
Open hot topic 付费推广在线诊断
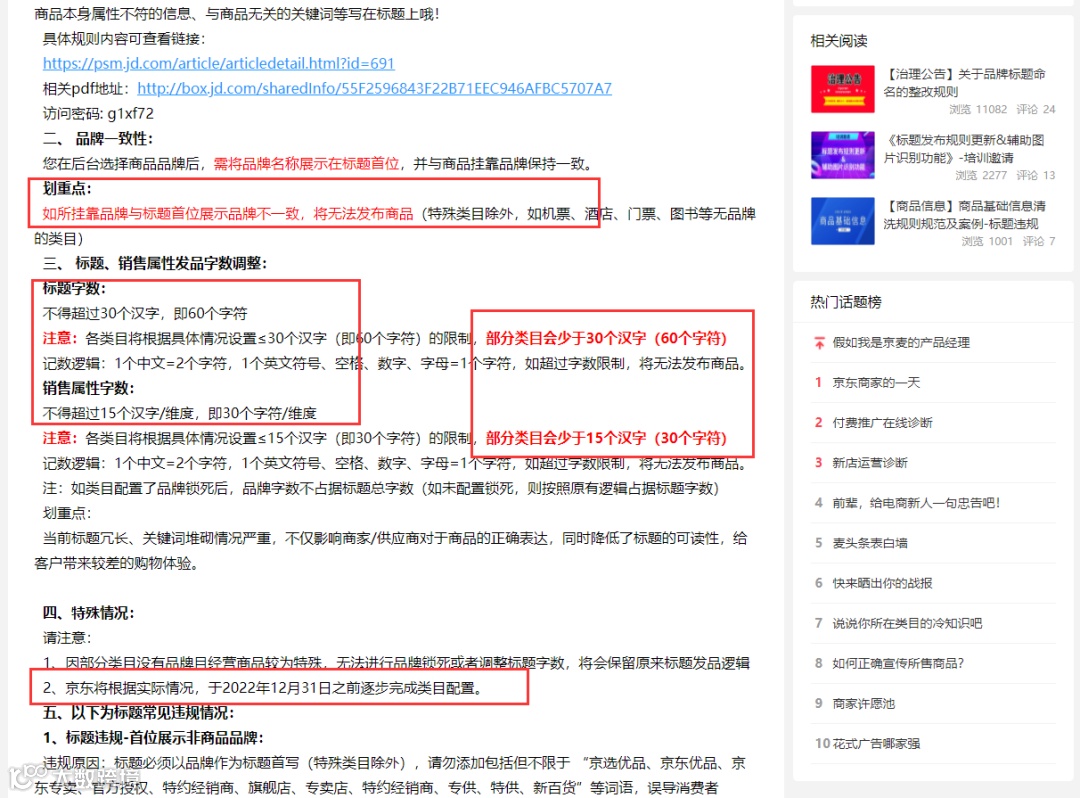click(x=882, y=423)
